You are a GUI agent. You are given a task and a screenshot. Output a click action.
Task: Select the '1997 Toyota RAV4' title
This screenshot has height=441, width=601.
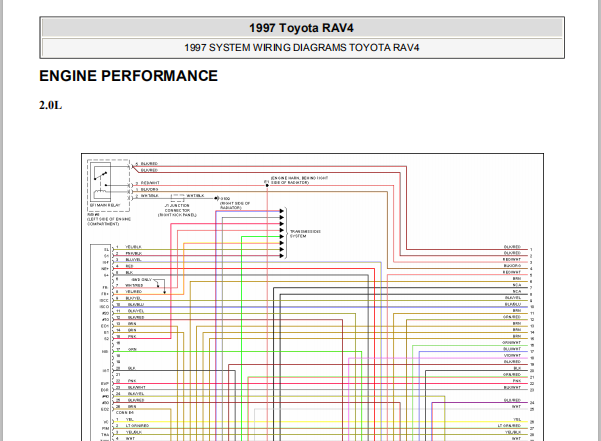301,28
